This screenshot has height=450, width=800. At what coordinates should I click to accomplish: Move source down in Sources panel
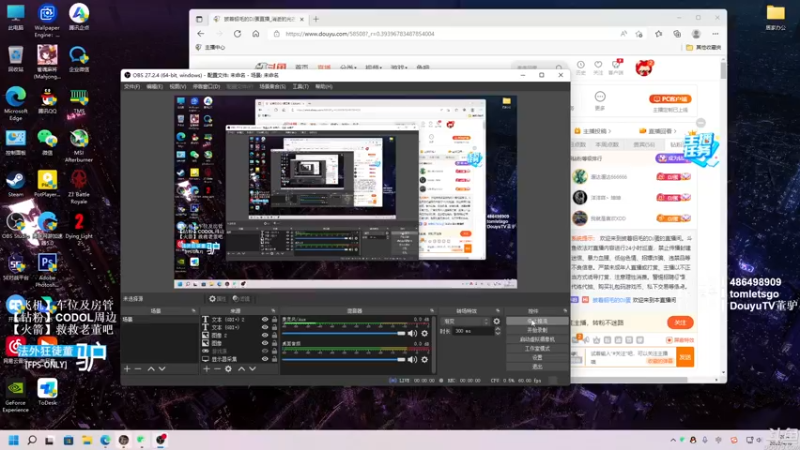[253, 368]
